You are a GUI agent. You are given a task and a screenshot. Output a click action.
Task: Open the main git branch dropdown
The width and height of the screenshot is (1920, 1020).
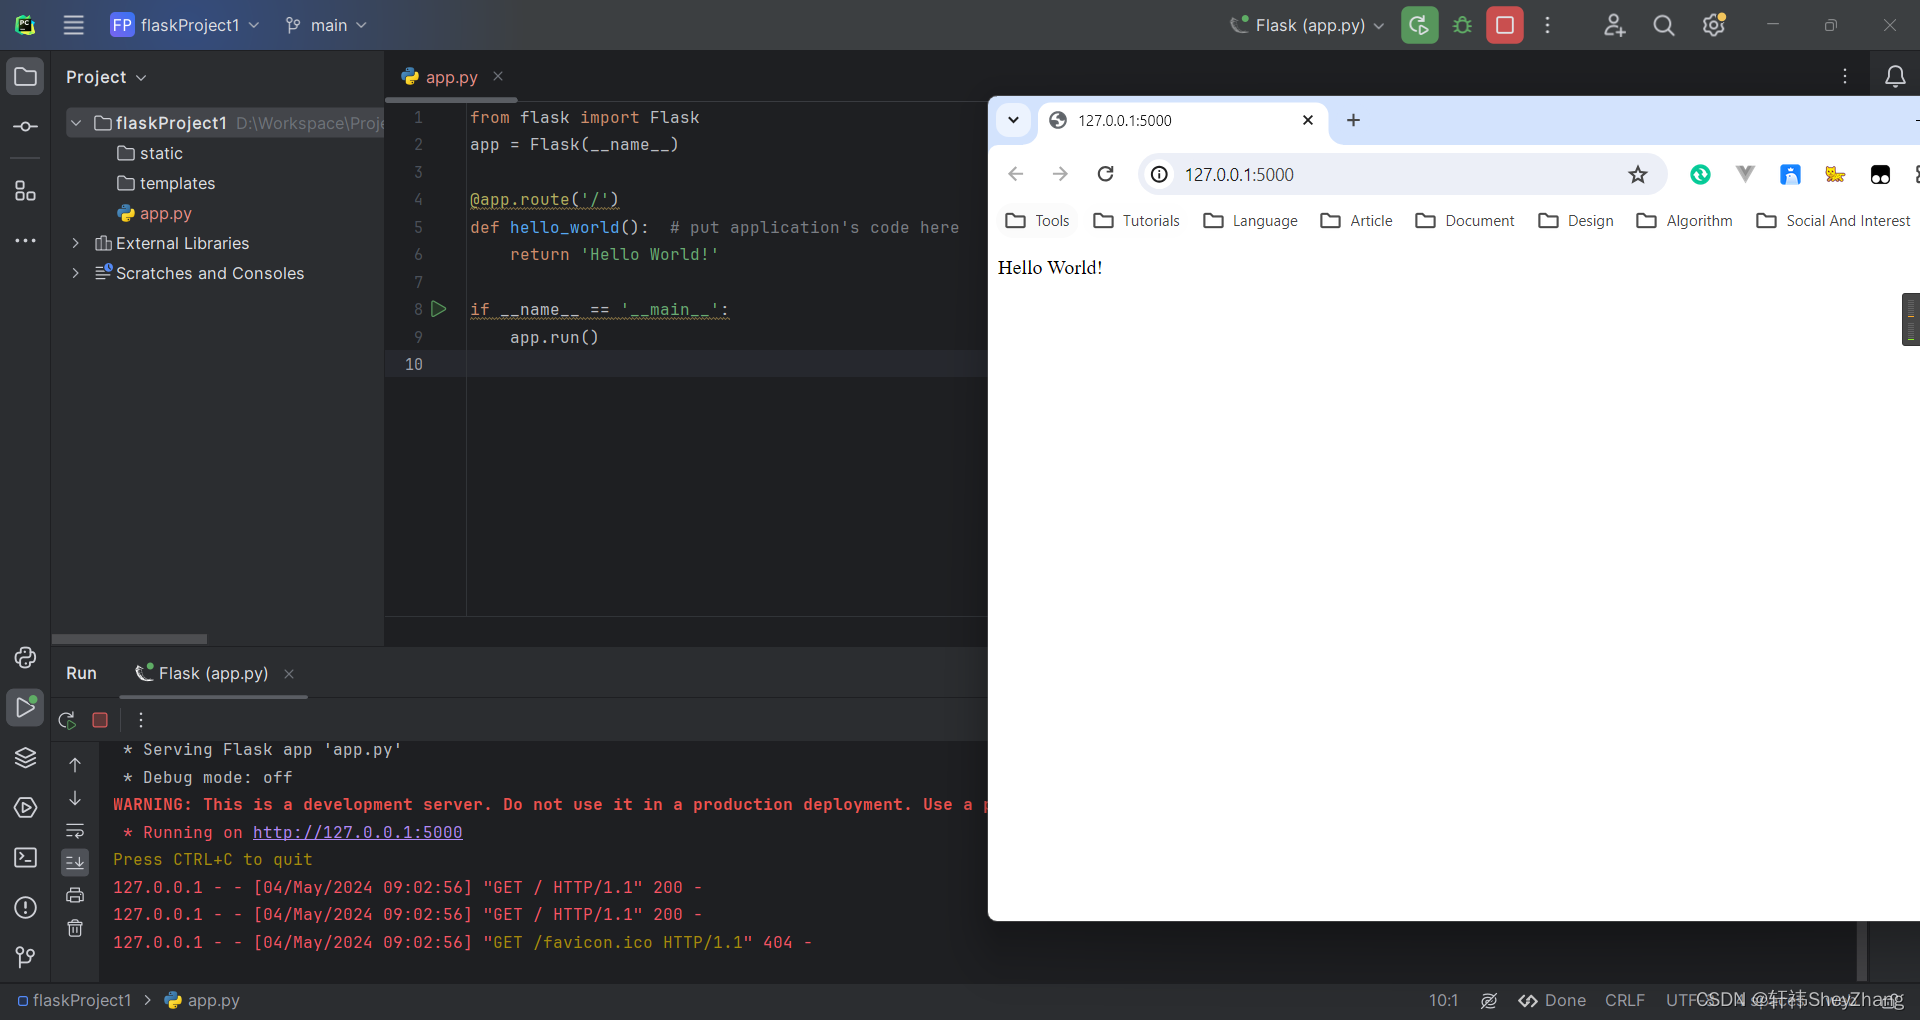326,25
